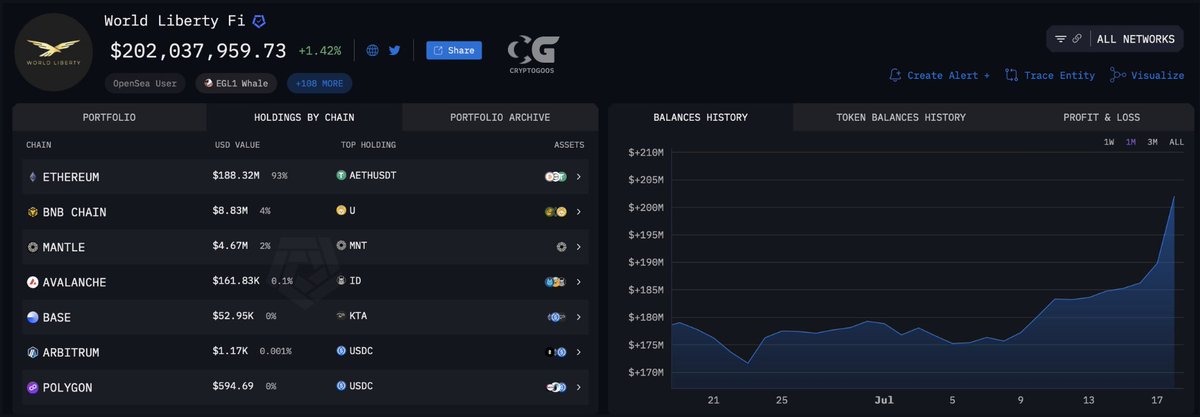
Task: Click the Share button
Action: click(x=454, y=50)
